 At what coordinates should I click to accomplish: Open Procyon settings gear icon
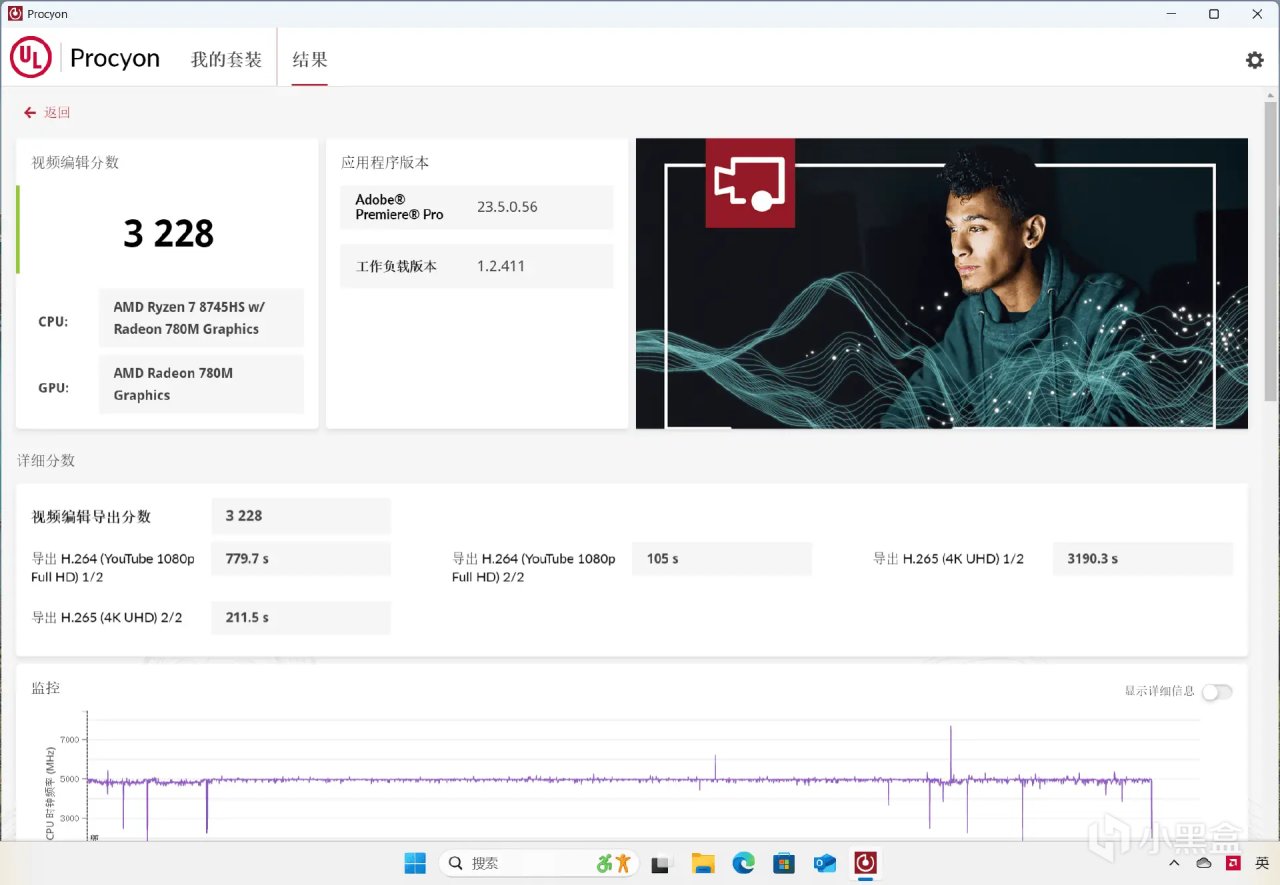(x=1254, y=60)
